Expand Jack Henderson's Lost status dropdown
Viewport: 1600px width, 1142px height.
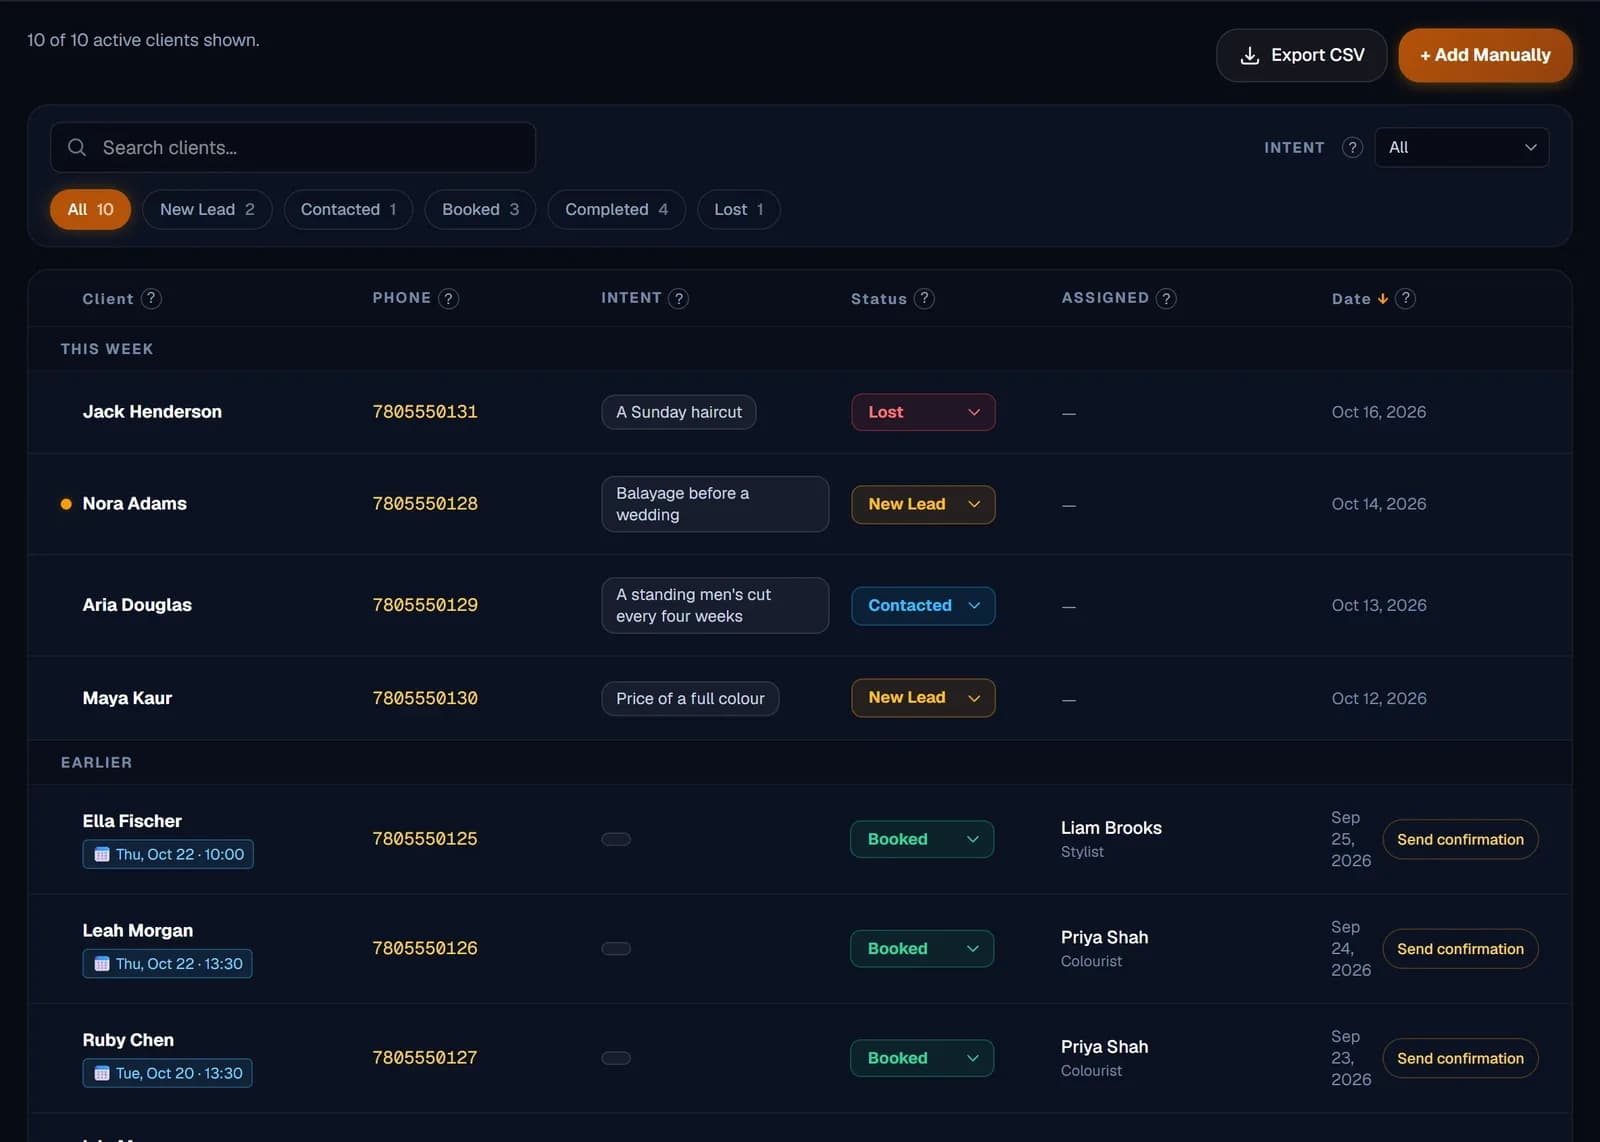(x=923, y=412)
